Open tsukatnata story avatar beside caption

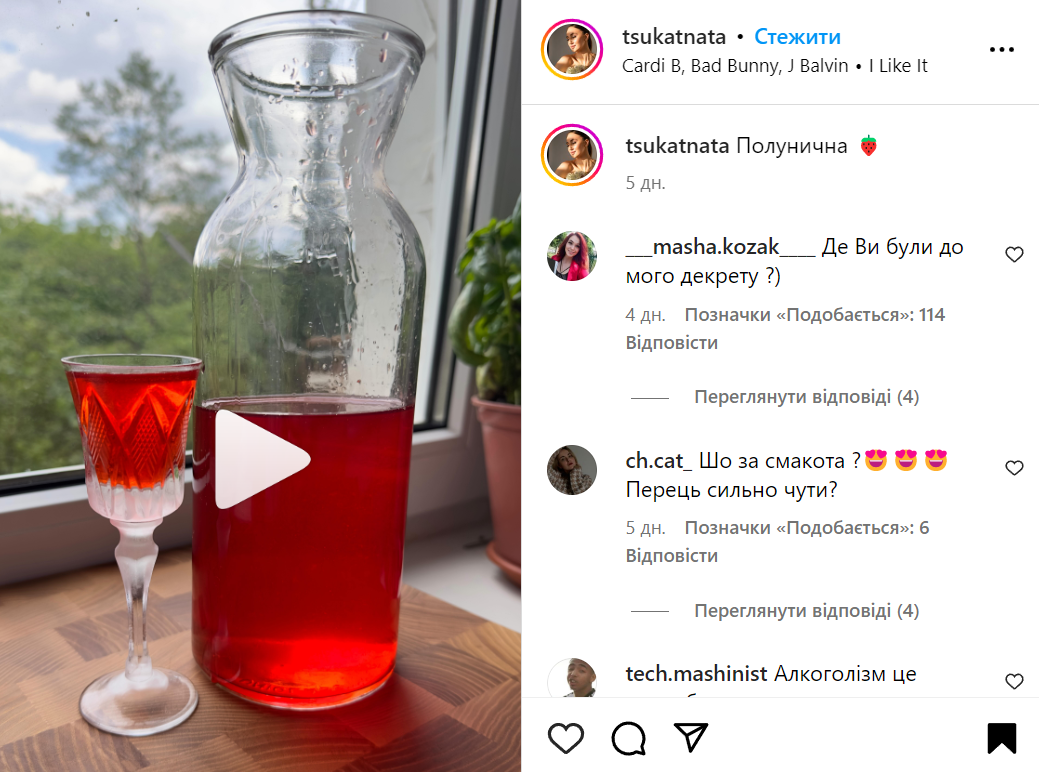pos(572,154)
